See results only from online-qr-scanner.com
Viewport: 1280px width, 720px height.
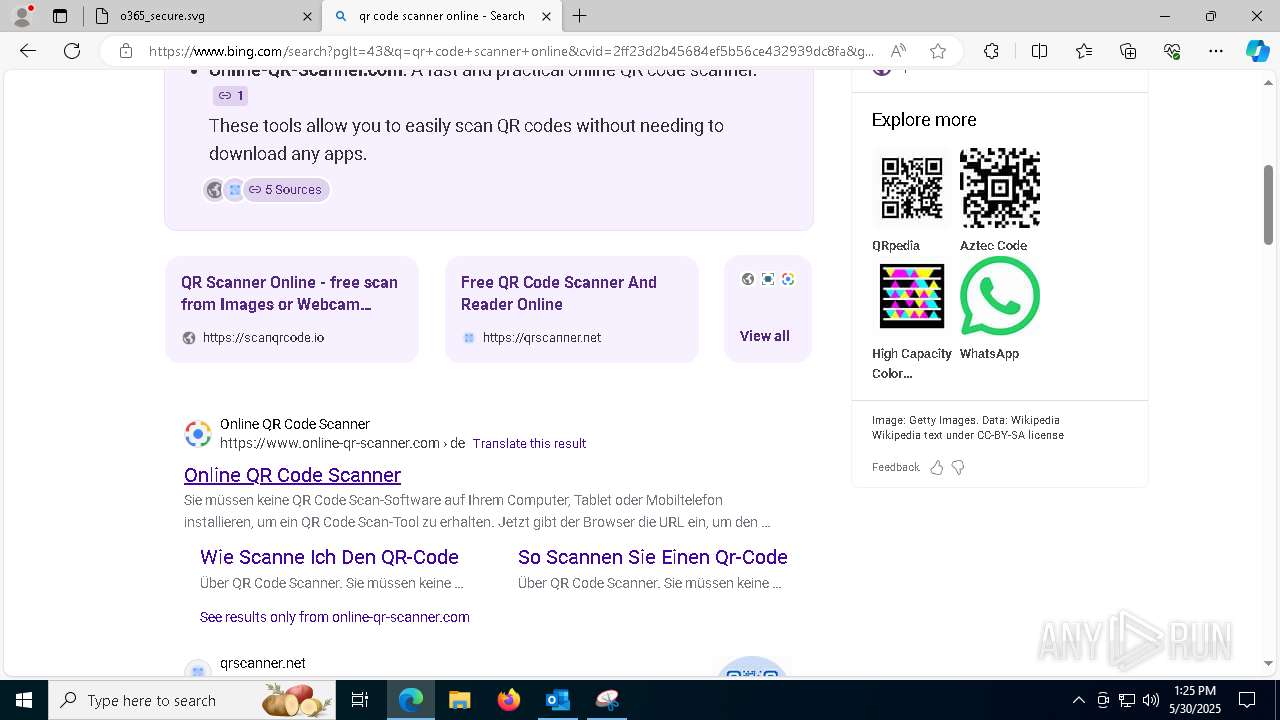click(335, 617)
